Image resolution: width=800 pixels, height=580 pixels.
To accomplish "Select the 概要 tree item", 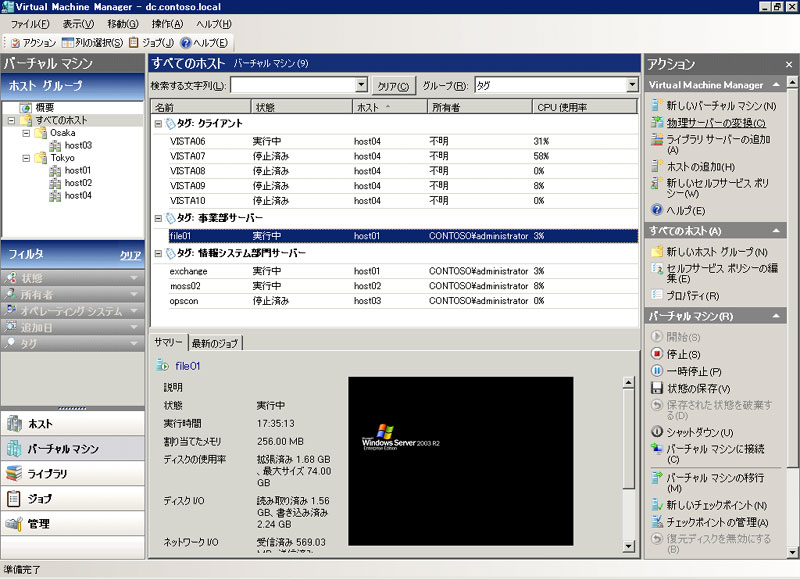I will (x=44, y=108).
